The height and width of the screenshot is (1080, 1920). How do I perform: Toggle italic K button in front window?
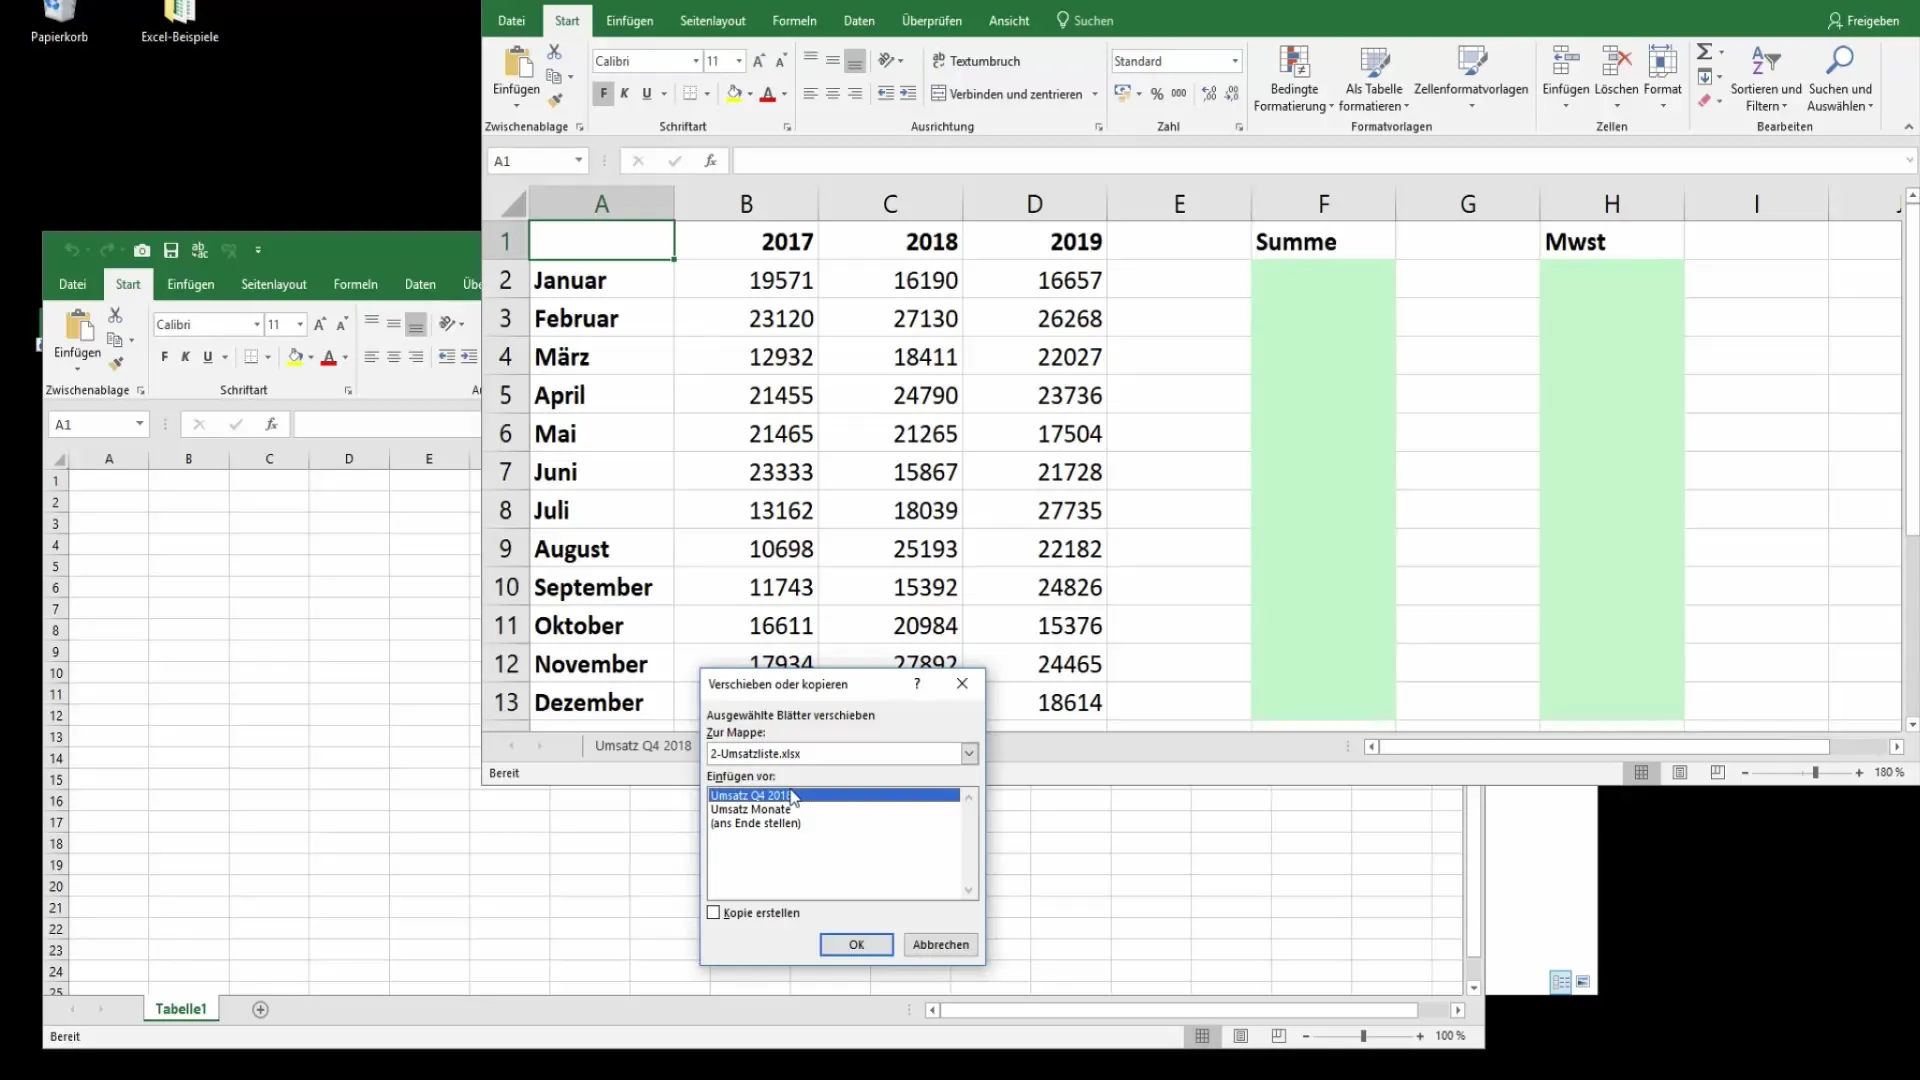[x=625, y=93]
